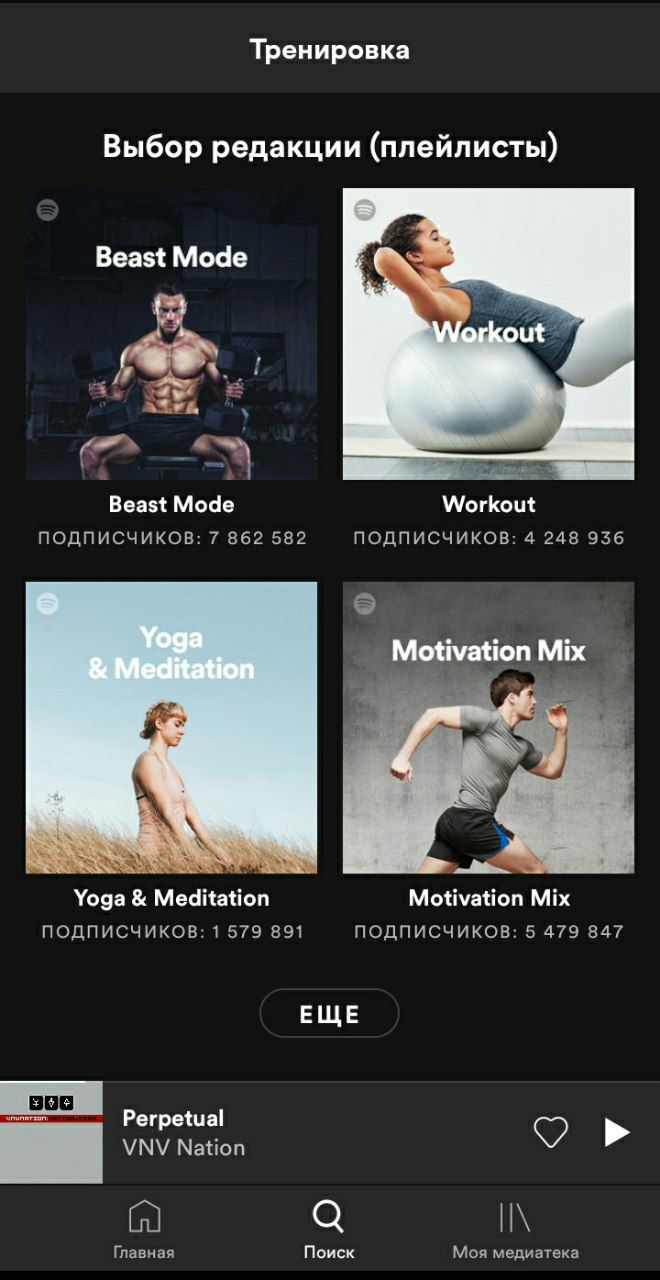The height and width of the screenshot is (1280, 660).
Task: Select the Beast Mode title link
Action: tap(172, 504)
